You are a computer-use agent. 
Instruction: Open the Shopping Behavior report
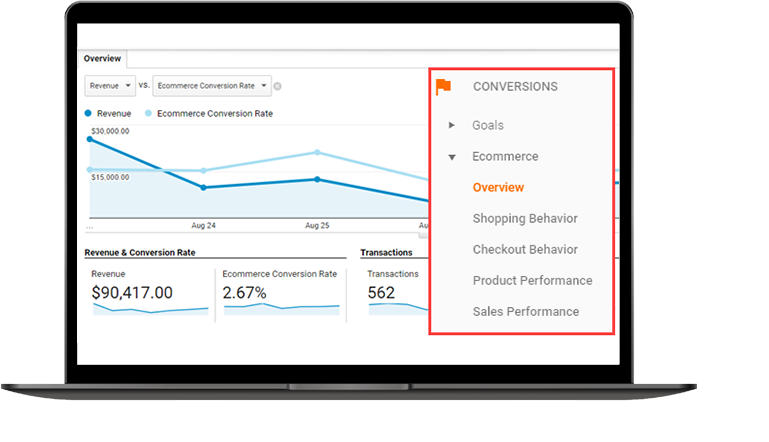pyautogui.click(x=525, y=219)
